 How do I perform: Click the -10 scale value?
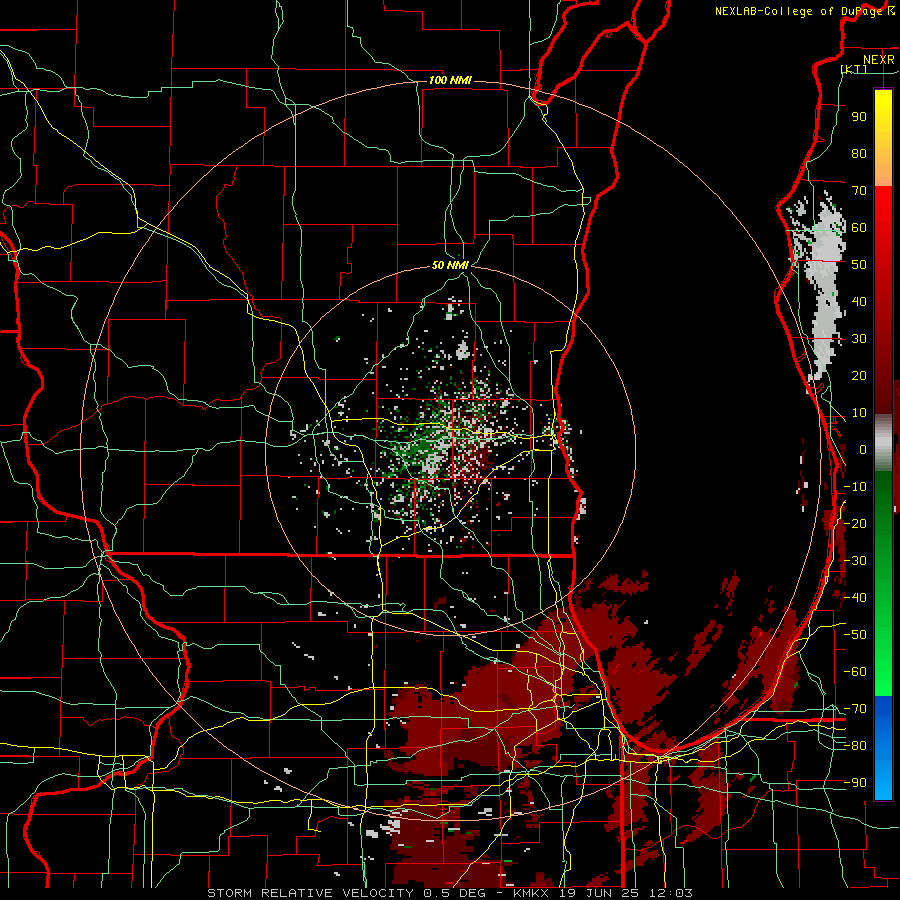click(855, 487)
